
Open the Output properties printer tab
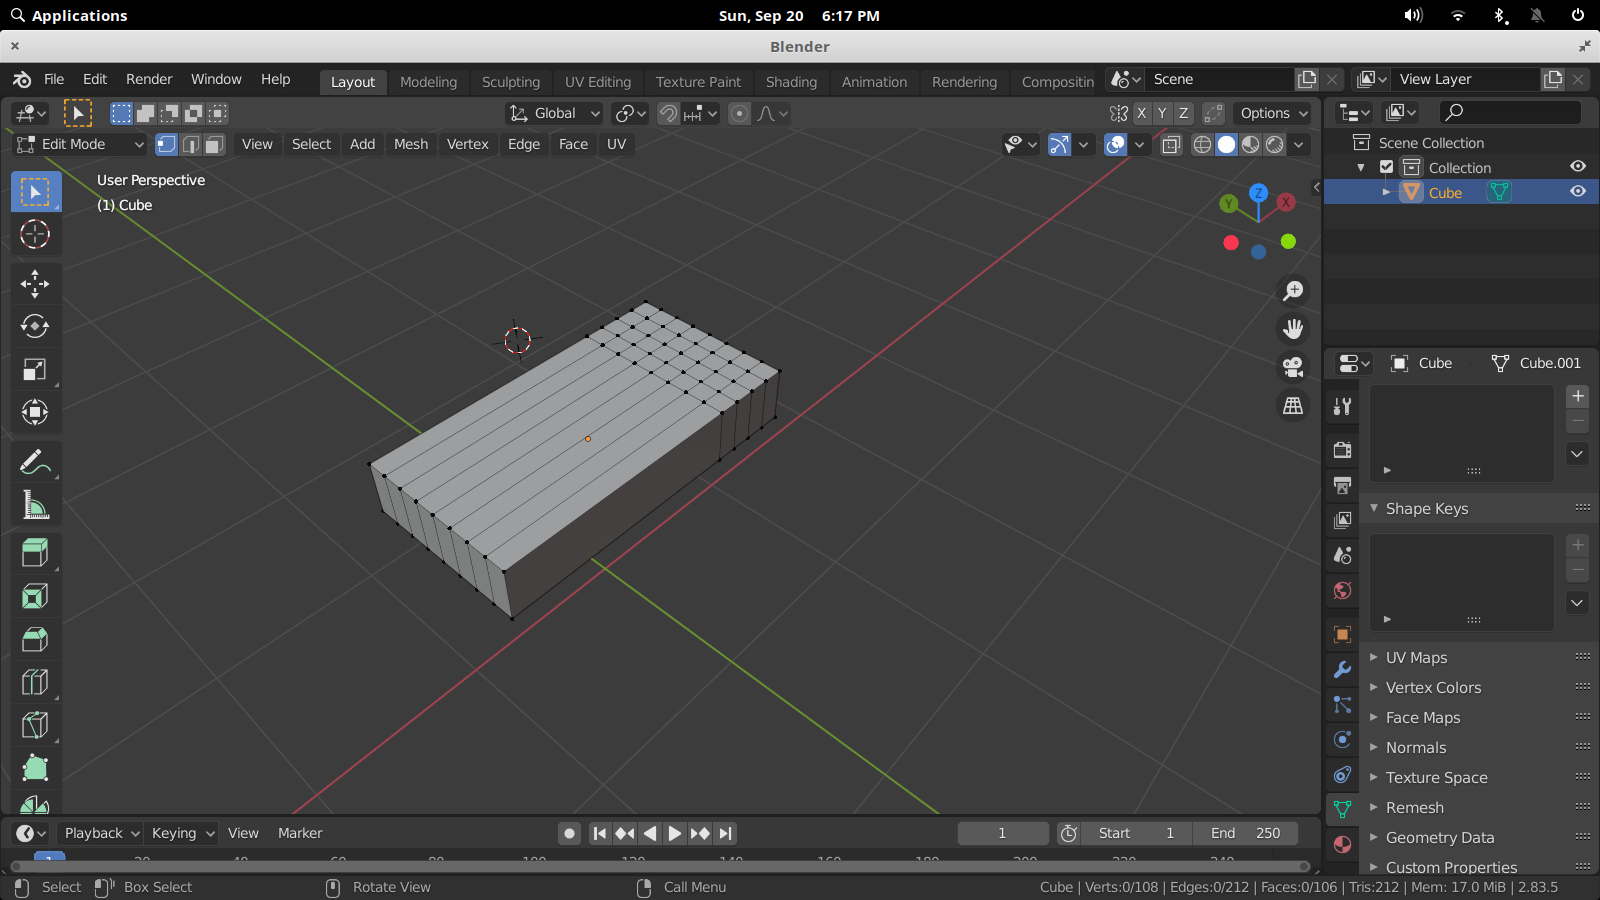(x=1342, y=485)
